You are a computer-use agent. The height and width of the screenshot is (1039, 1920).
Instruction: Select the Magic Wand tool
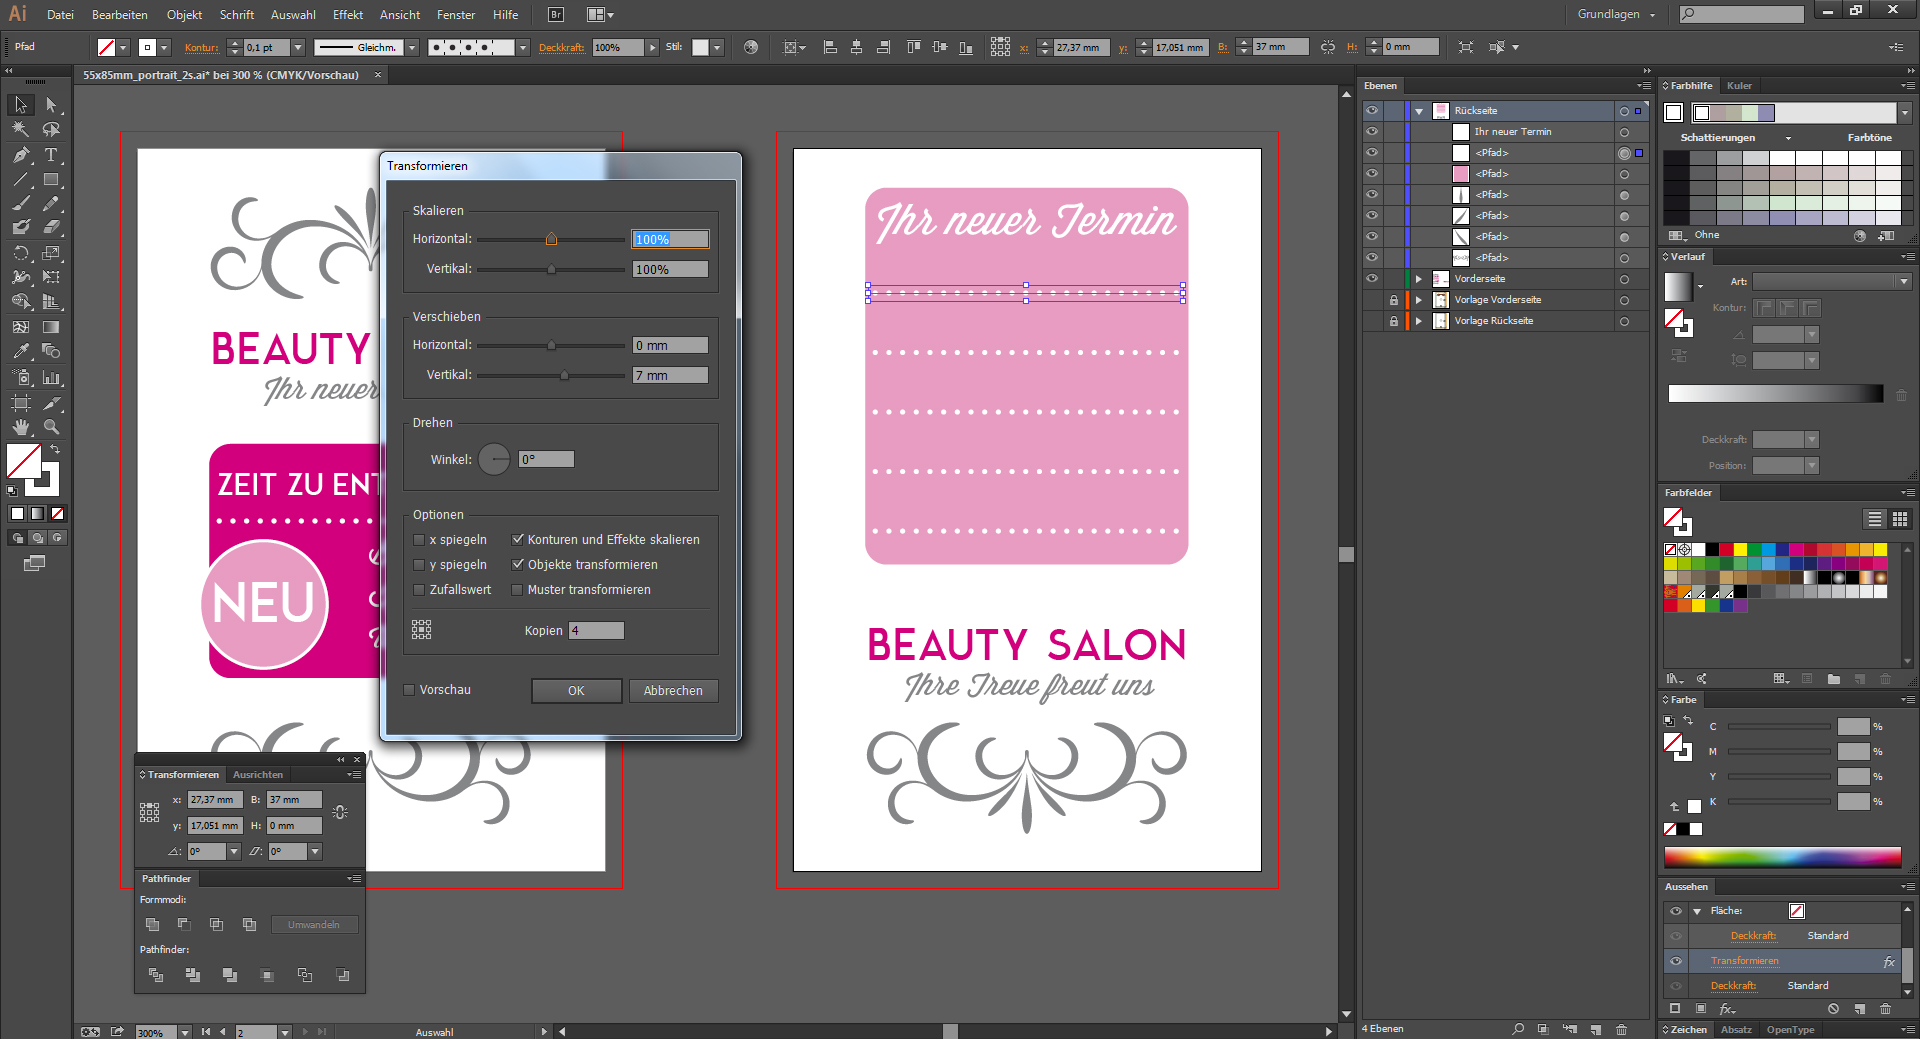(21, 129)
